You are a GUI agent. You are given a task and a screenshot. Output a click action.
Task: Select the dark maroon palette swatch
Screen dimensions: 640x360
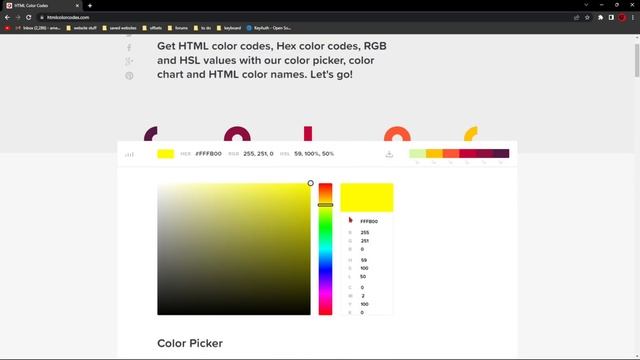484,153
